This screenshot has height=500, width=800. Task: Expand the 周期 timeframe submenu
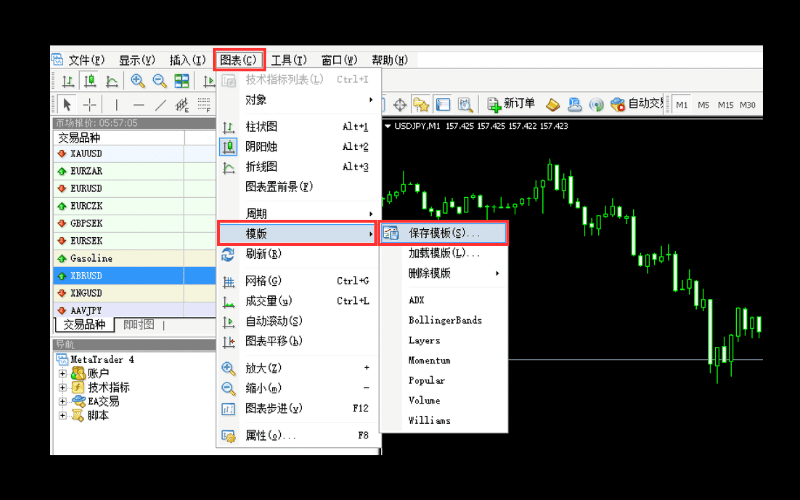point(299,214)
